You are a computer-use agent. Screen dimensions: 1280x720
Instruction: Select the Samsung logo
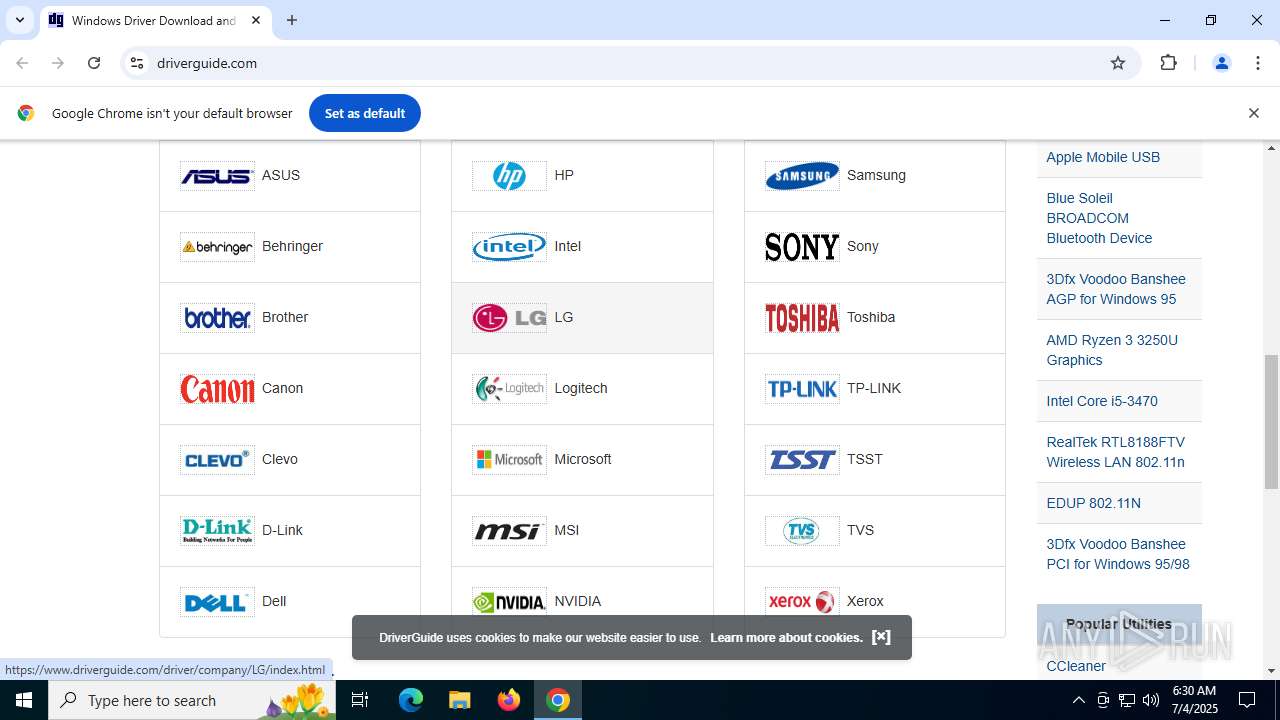pyautogui.click(x=802, y=176)
